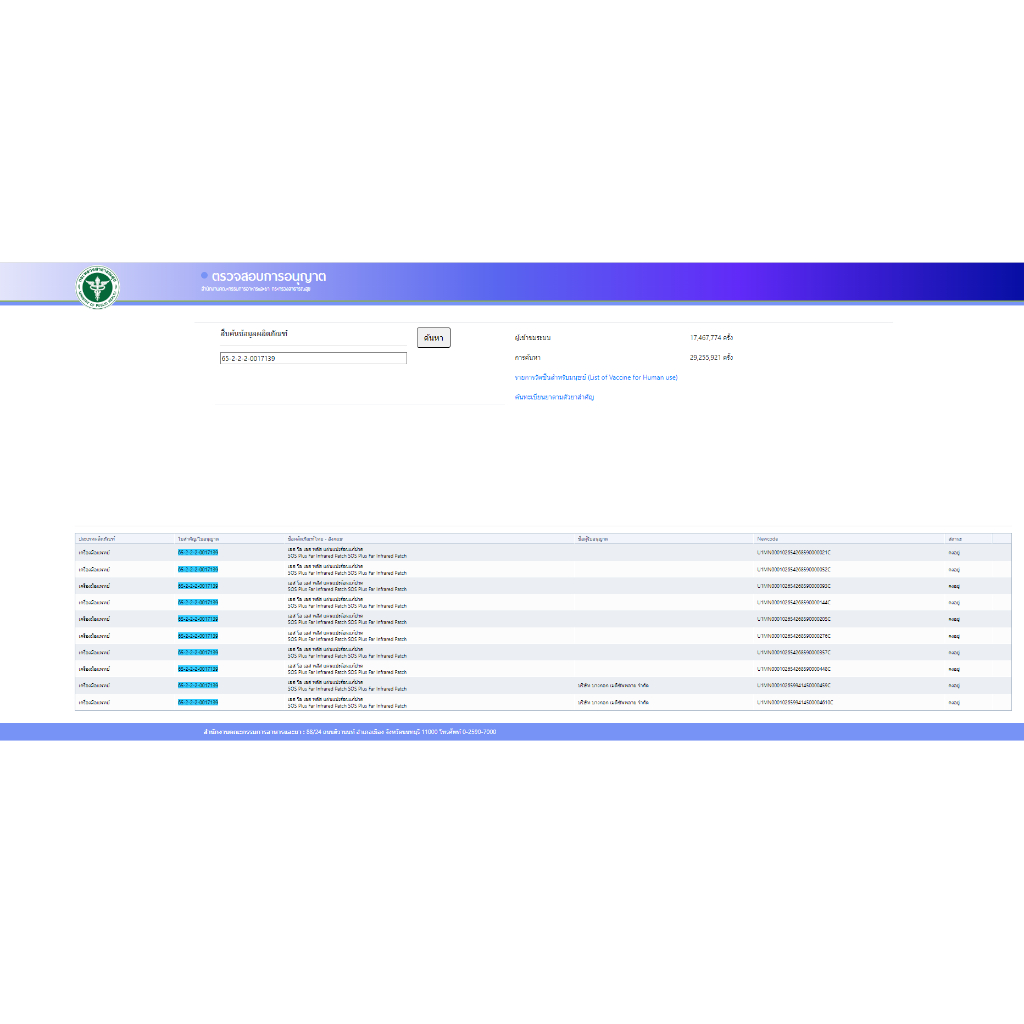Screen dimensions: 1024x1024
Task: Click the blue dot beside the page title
Action: (x=204, y=275)
